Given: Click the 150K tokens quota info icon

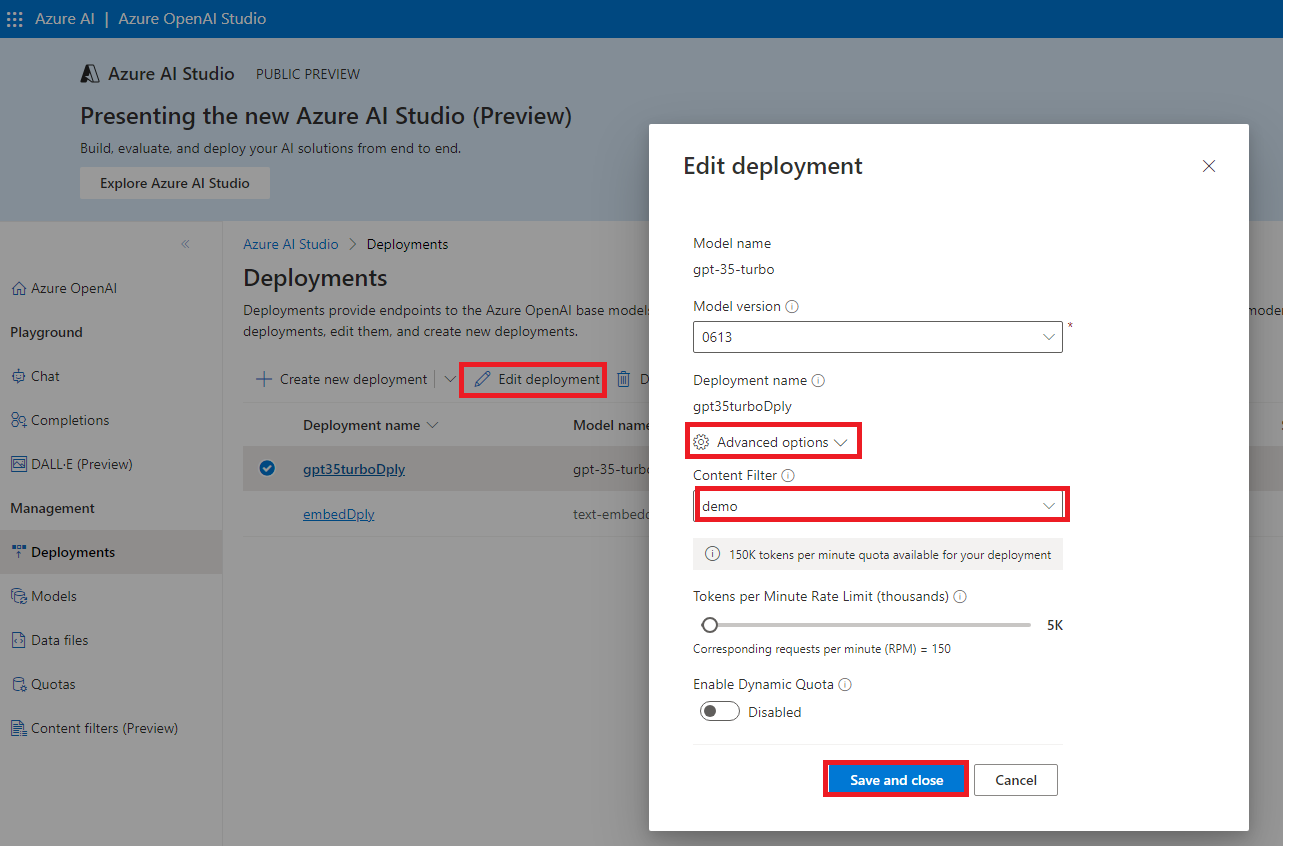Looking at the screenshot, I should [713, 554].
